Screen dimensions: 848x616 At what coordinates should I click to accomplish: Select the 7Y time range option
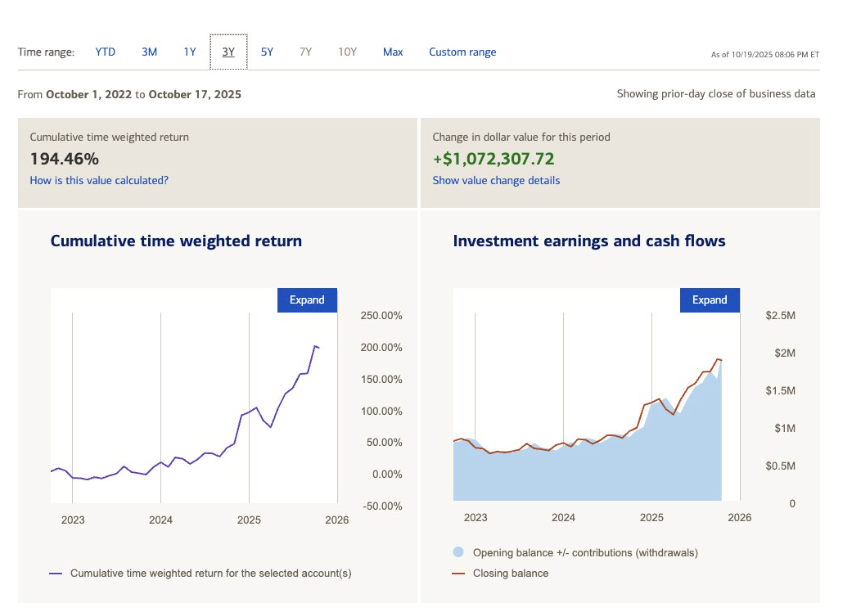pos(306,52)
